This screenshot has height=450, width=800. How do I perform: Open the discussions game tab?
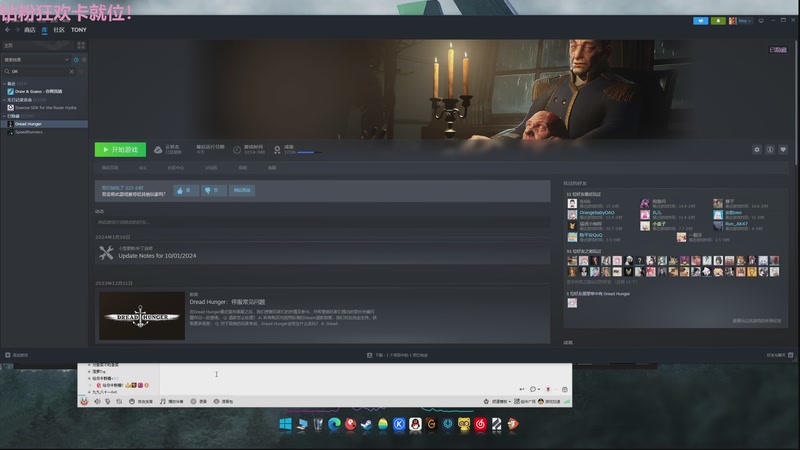coord(211,168)
